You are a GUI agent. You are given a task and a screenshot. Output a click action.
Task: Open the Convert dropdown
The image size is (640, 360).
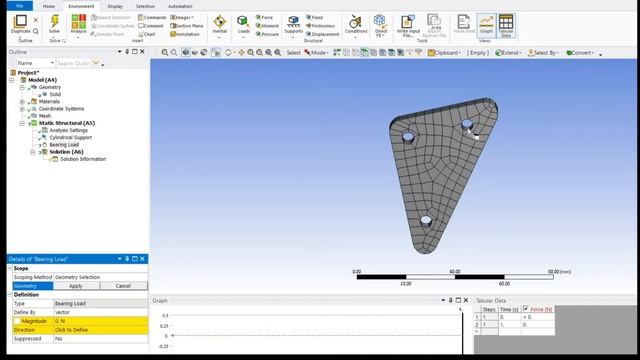click(x=580, y=53)
